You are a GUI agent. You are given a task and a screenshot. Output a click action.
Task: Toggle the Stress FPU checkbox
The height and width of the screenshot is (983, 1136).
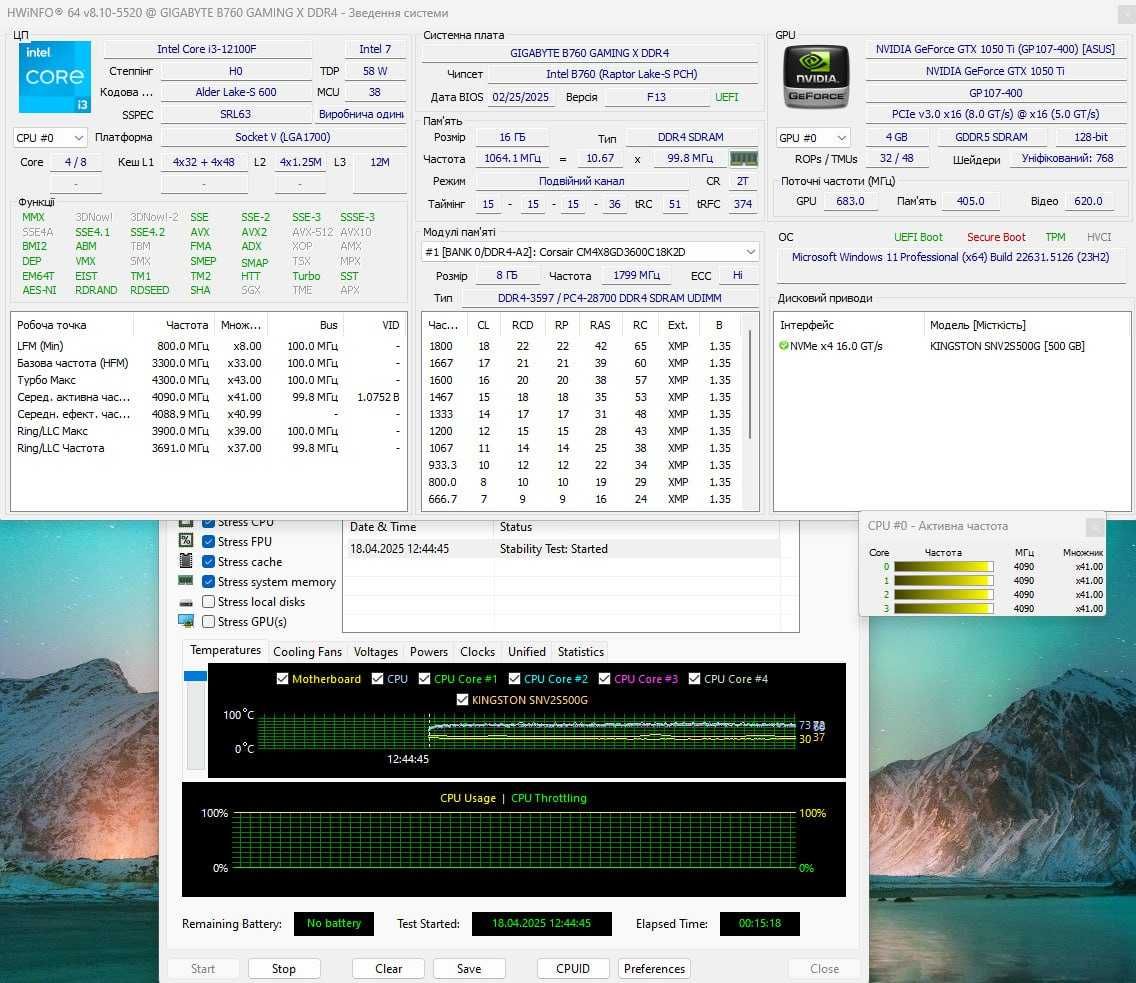coord(208,541)
